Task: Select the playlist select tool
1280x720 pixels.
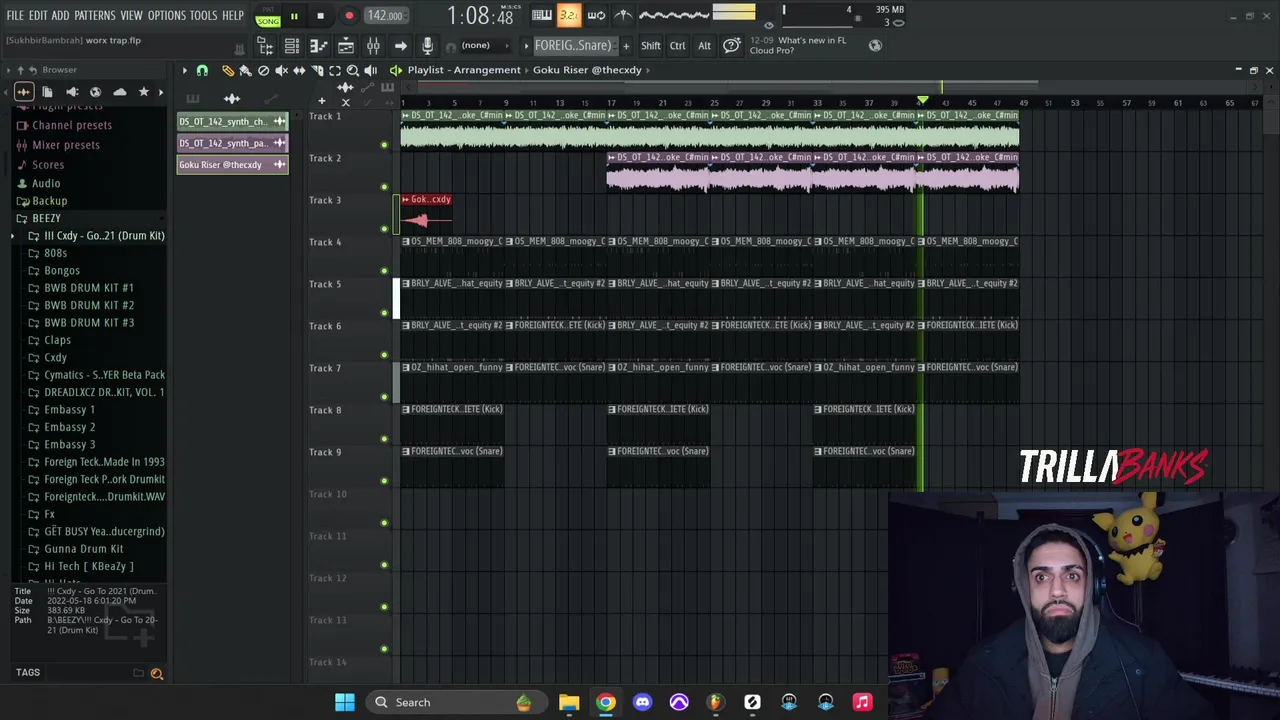Action: coord(335,70)
